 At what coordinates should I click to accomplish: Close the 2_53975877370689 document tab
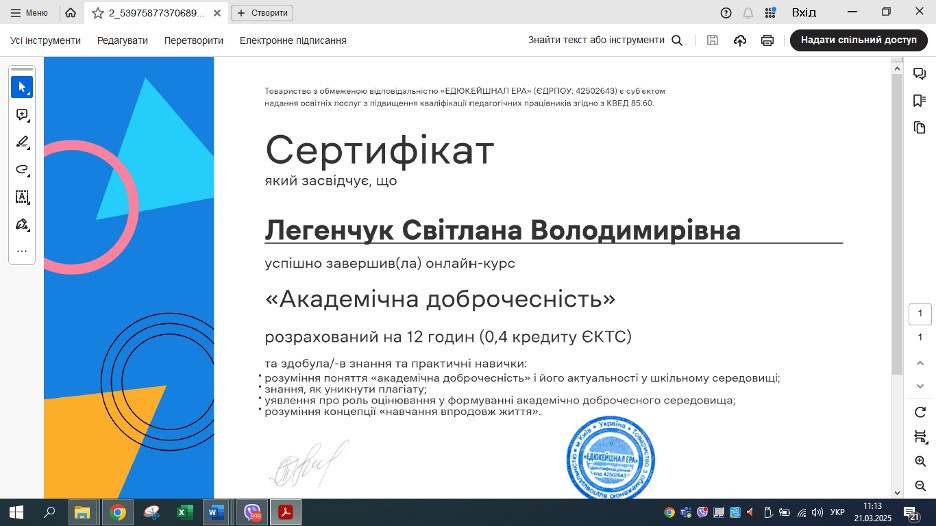tap(217, 13)
